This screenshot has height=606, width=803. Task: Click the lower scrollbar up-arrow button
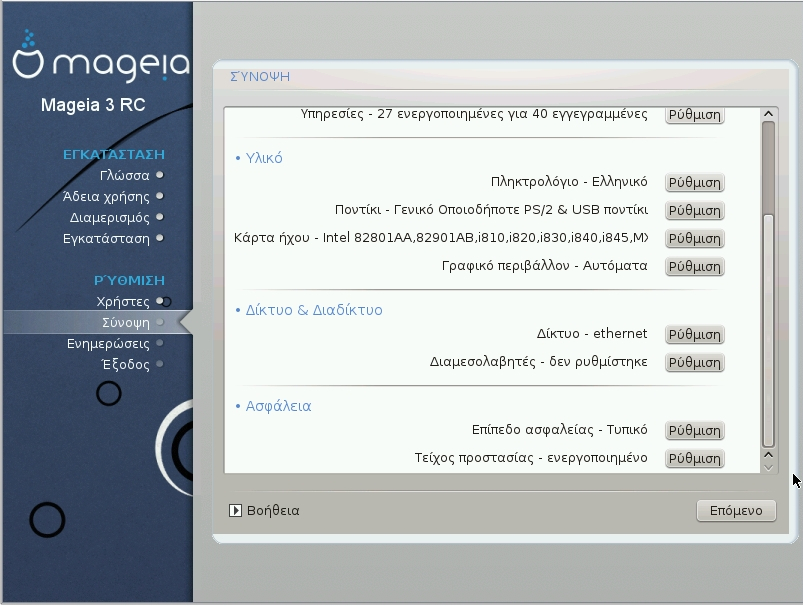pos(768,455)
